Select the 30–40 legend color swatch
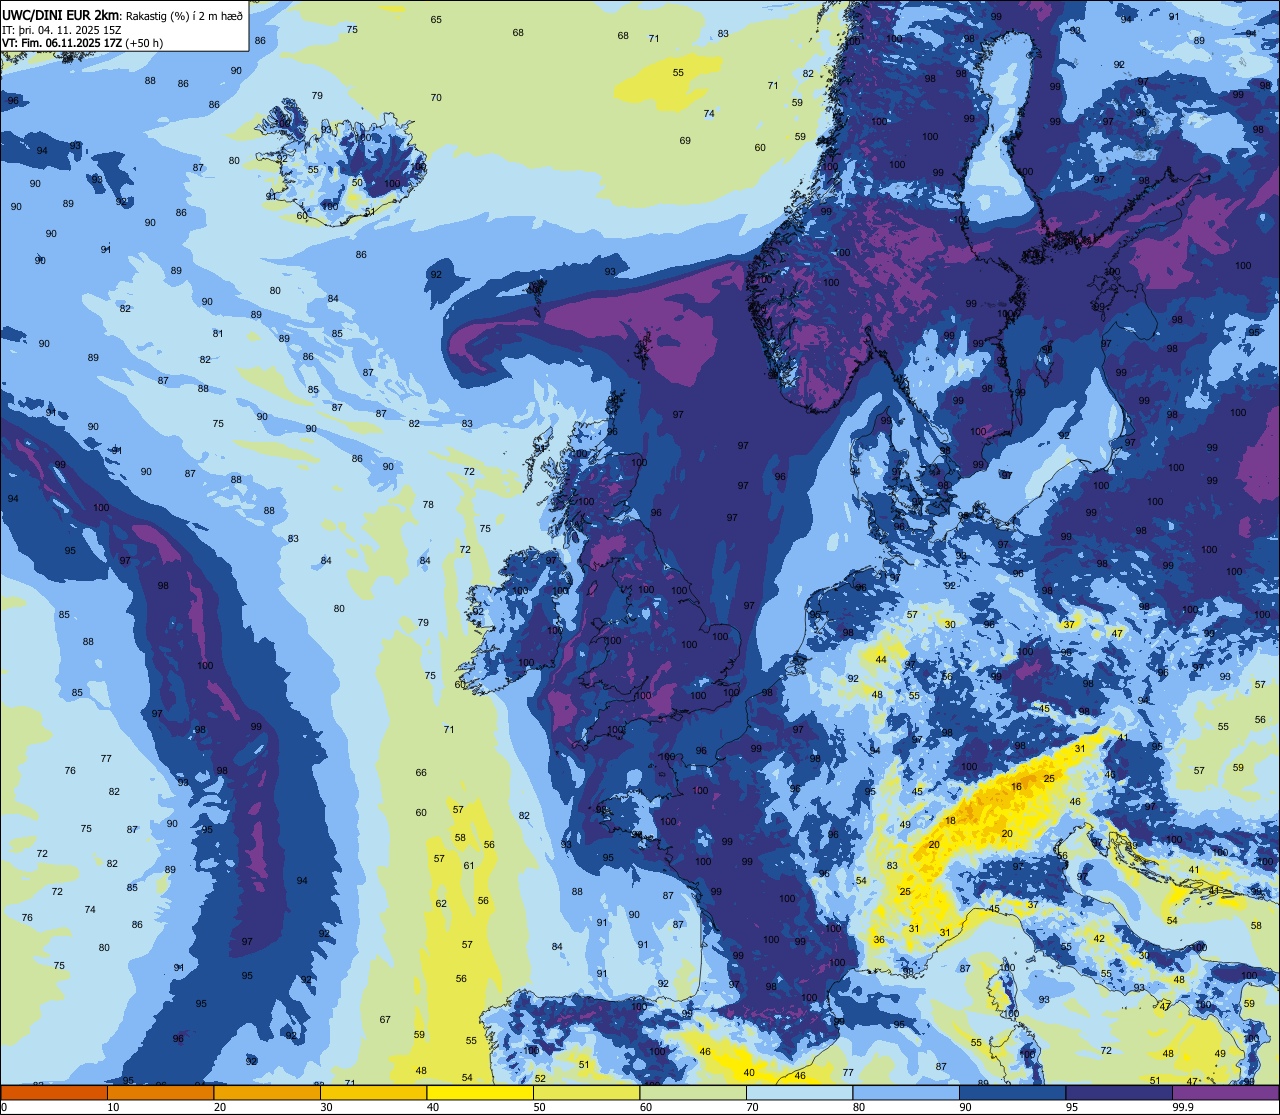 tap(373, 1092)
